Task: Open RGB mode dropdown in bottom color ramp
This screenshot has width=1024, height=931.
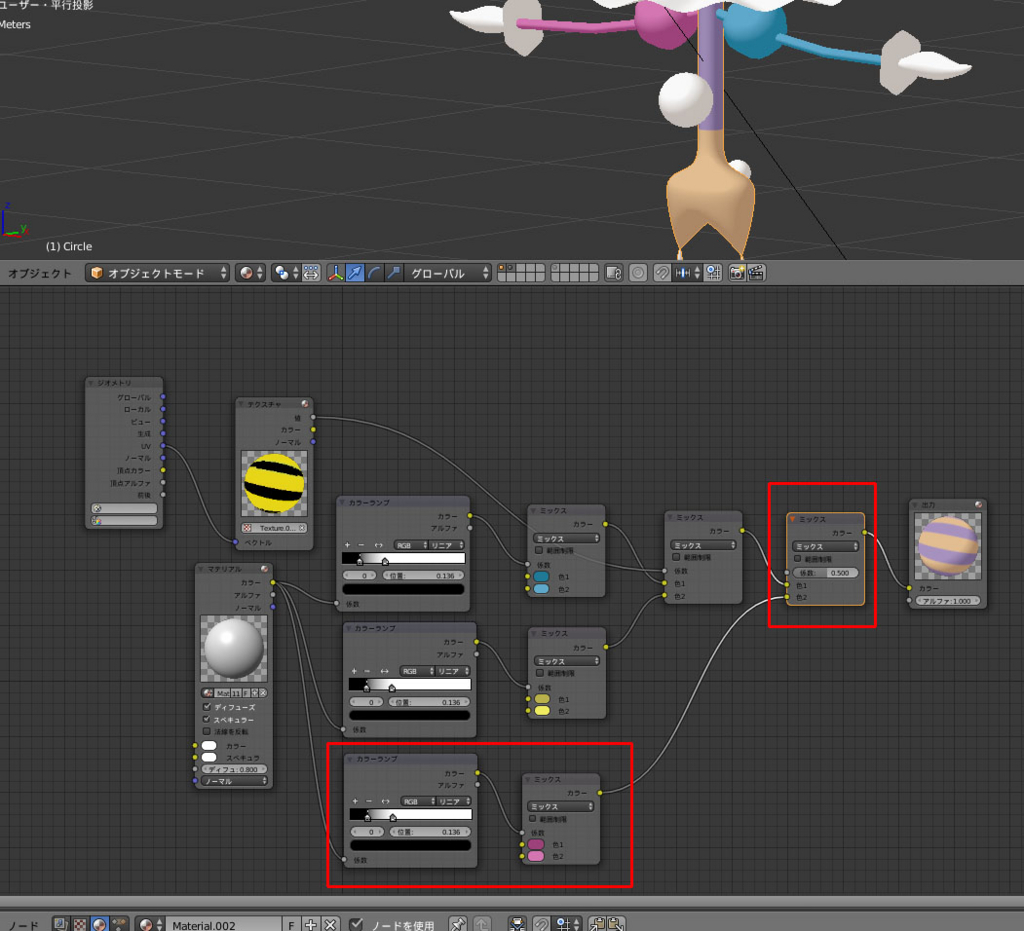Action: 417,801
